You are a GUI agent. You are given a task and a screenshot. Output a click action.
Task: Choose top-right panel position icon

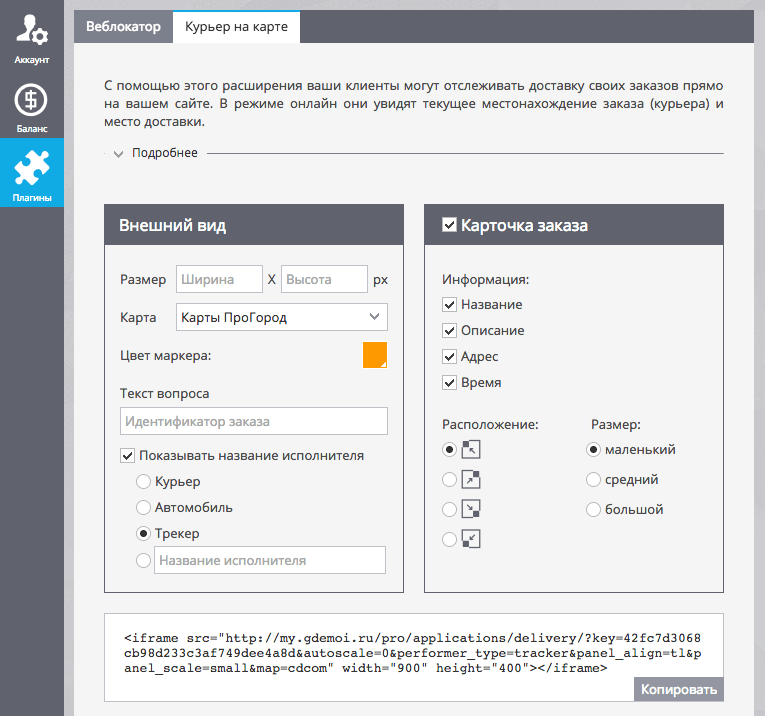click(471, 480)
